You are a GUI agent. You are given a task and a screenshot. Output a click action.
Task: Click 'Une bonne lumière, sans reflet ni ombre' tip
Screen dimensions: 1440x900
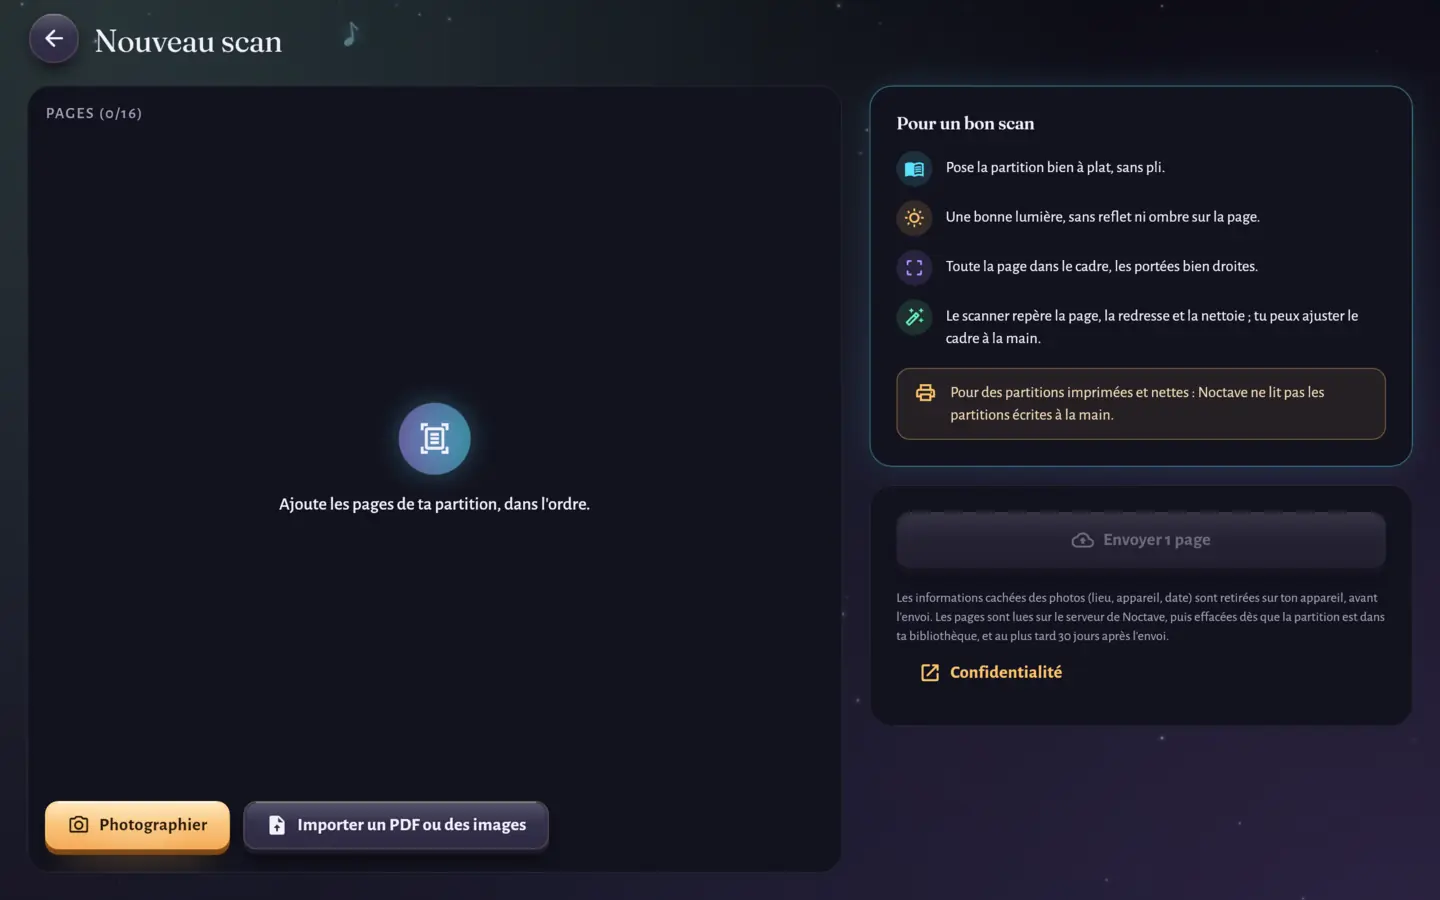point(1102,217)
